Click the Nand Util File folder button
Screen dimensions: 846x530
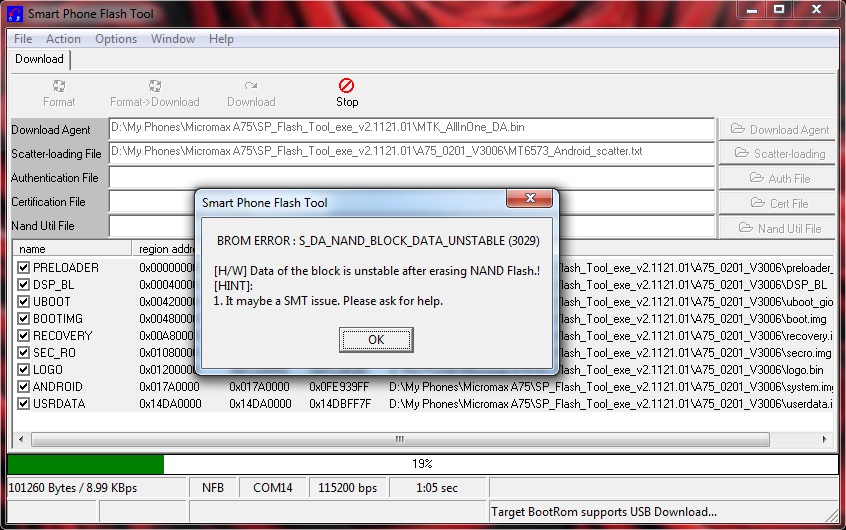[779, 228]
